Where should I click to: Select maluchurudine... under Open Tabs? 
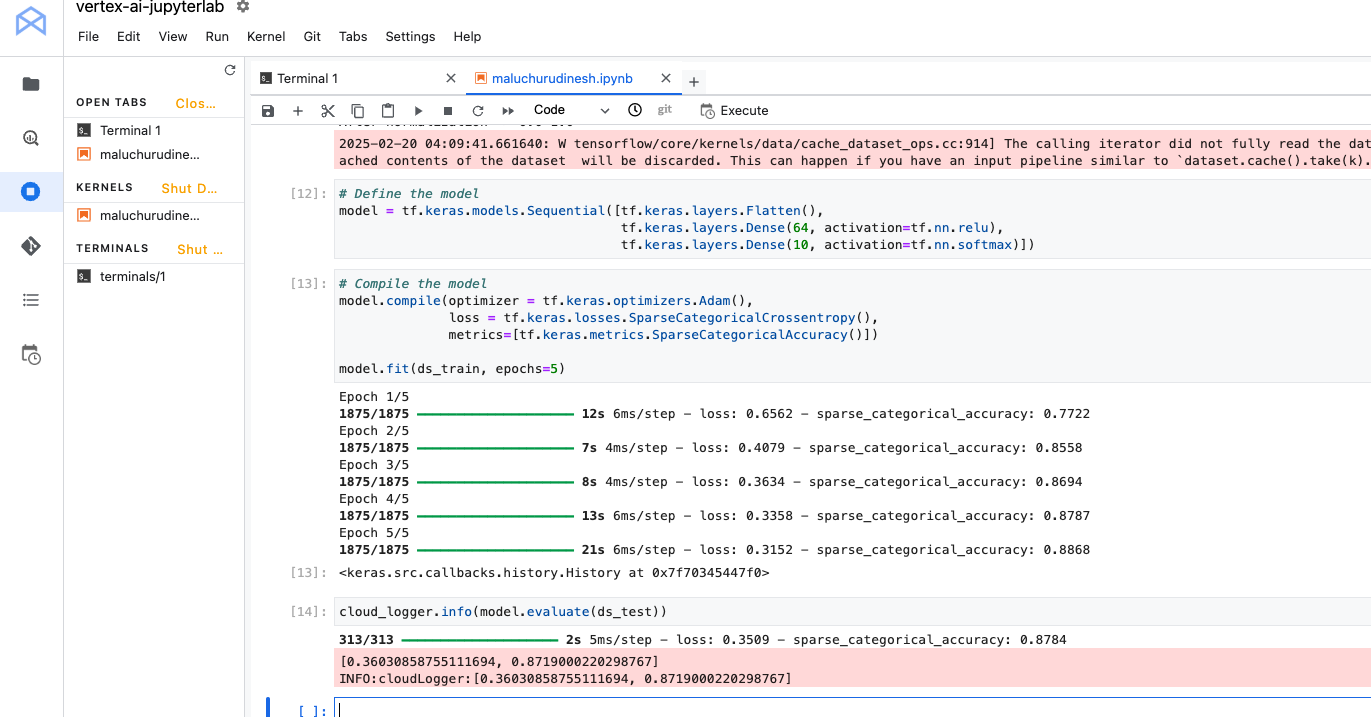pos(149,154)
